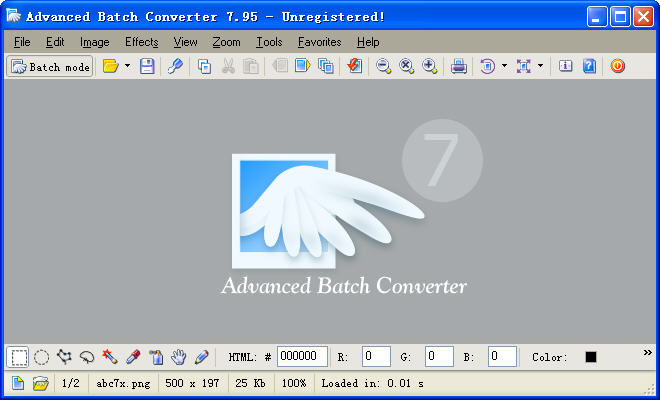This screenshot has height=400, width=660.
Task: Expand the open-folder dropdown arrow
Action: tap(127, 66)
